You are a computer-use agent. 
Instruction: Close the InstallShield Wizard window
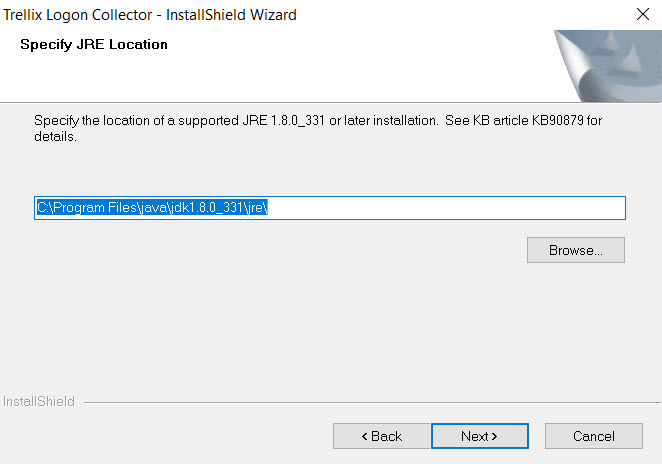click(x=643, y=14)
